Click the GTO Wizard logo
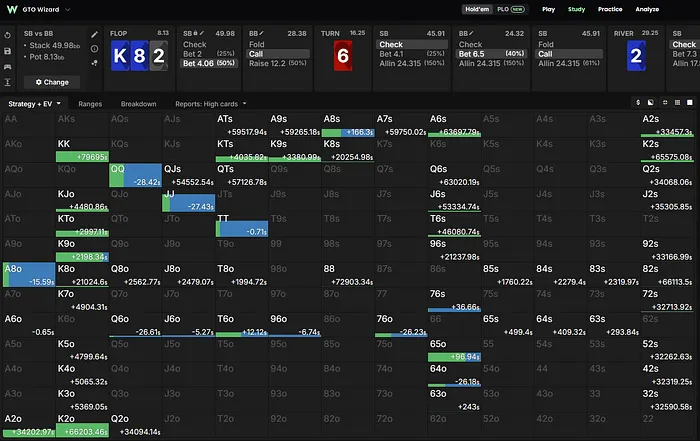The height and width of the screenshot is (441, 700). pos(12,9)
